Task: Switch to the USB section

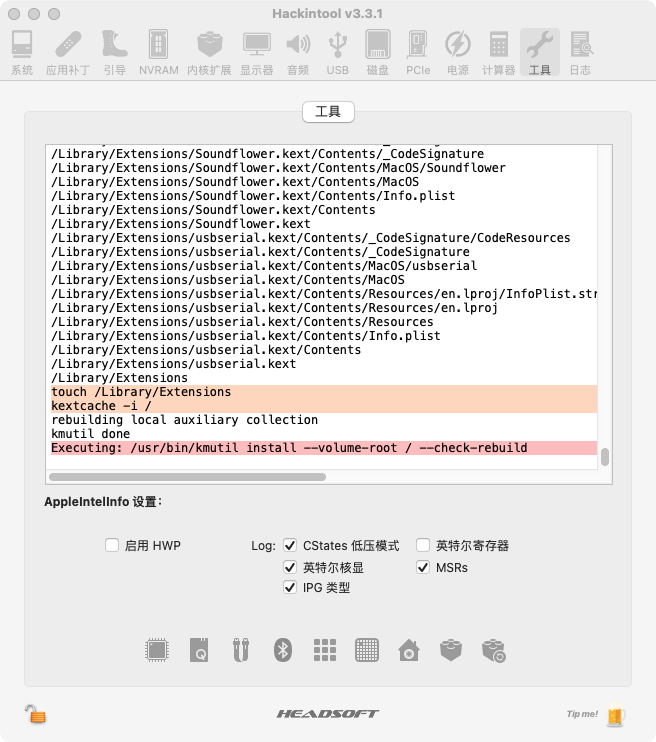Action: click(x=337, y=52)
